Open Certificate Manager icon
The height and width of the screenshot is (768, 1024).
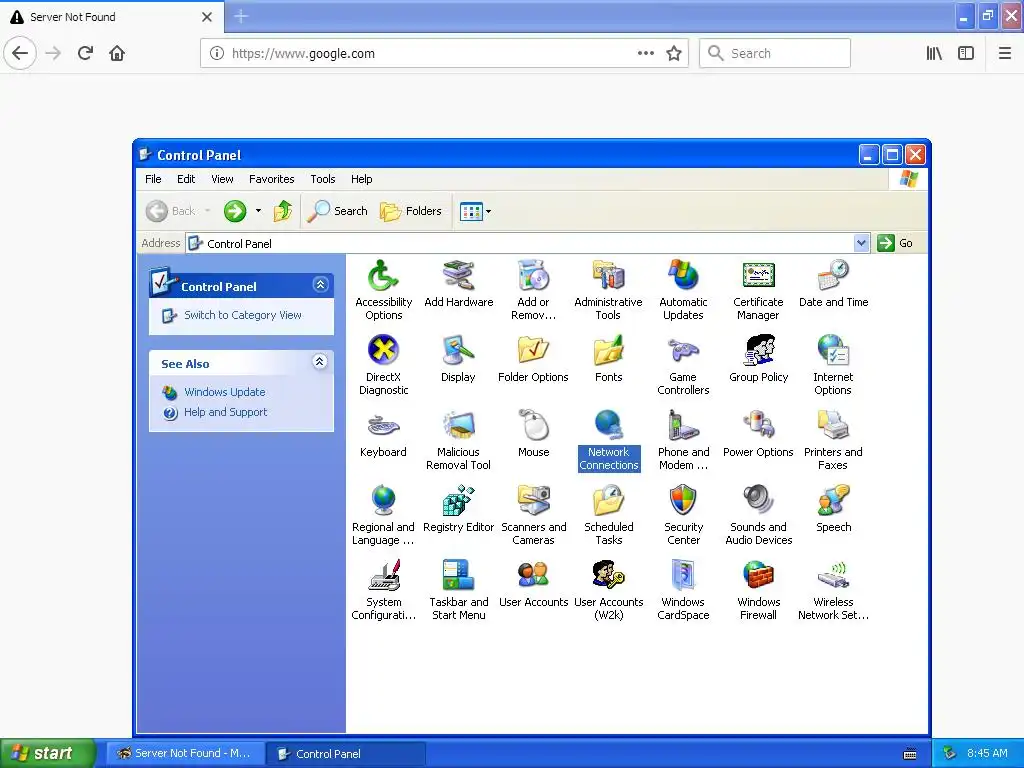[x=758, y=289]
